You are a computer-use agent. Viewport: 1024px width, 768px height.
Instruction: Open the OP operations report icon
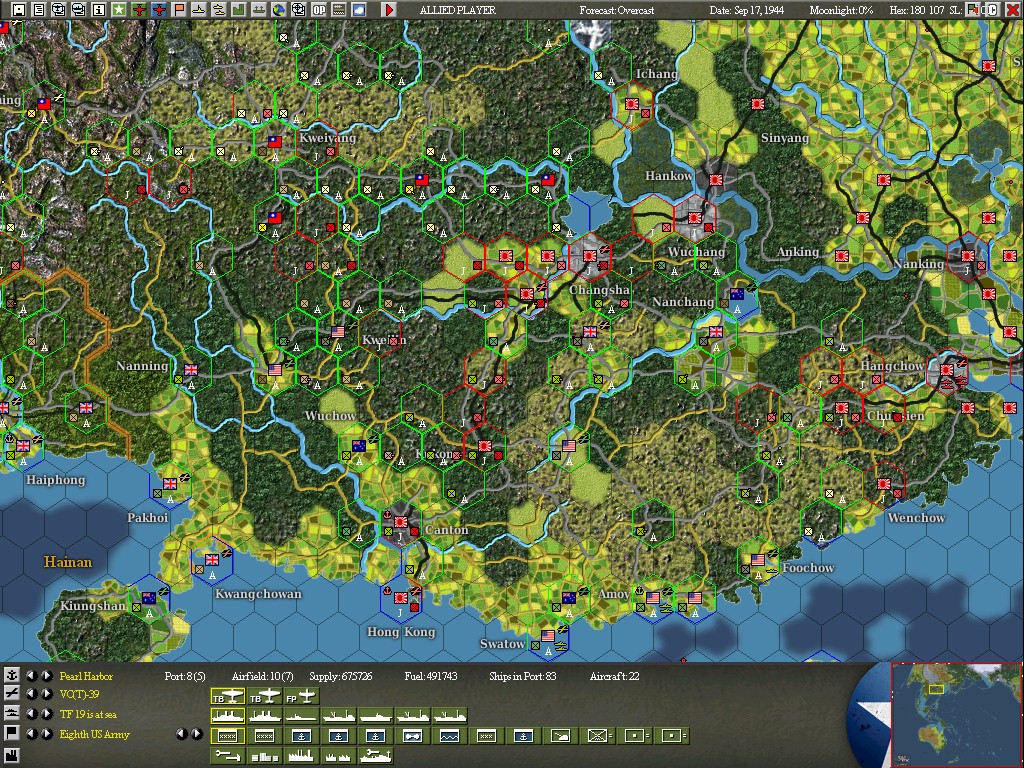click(319, 10)
